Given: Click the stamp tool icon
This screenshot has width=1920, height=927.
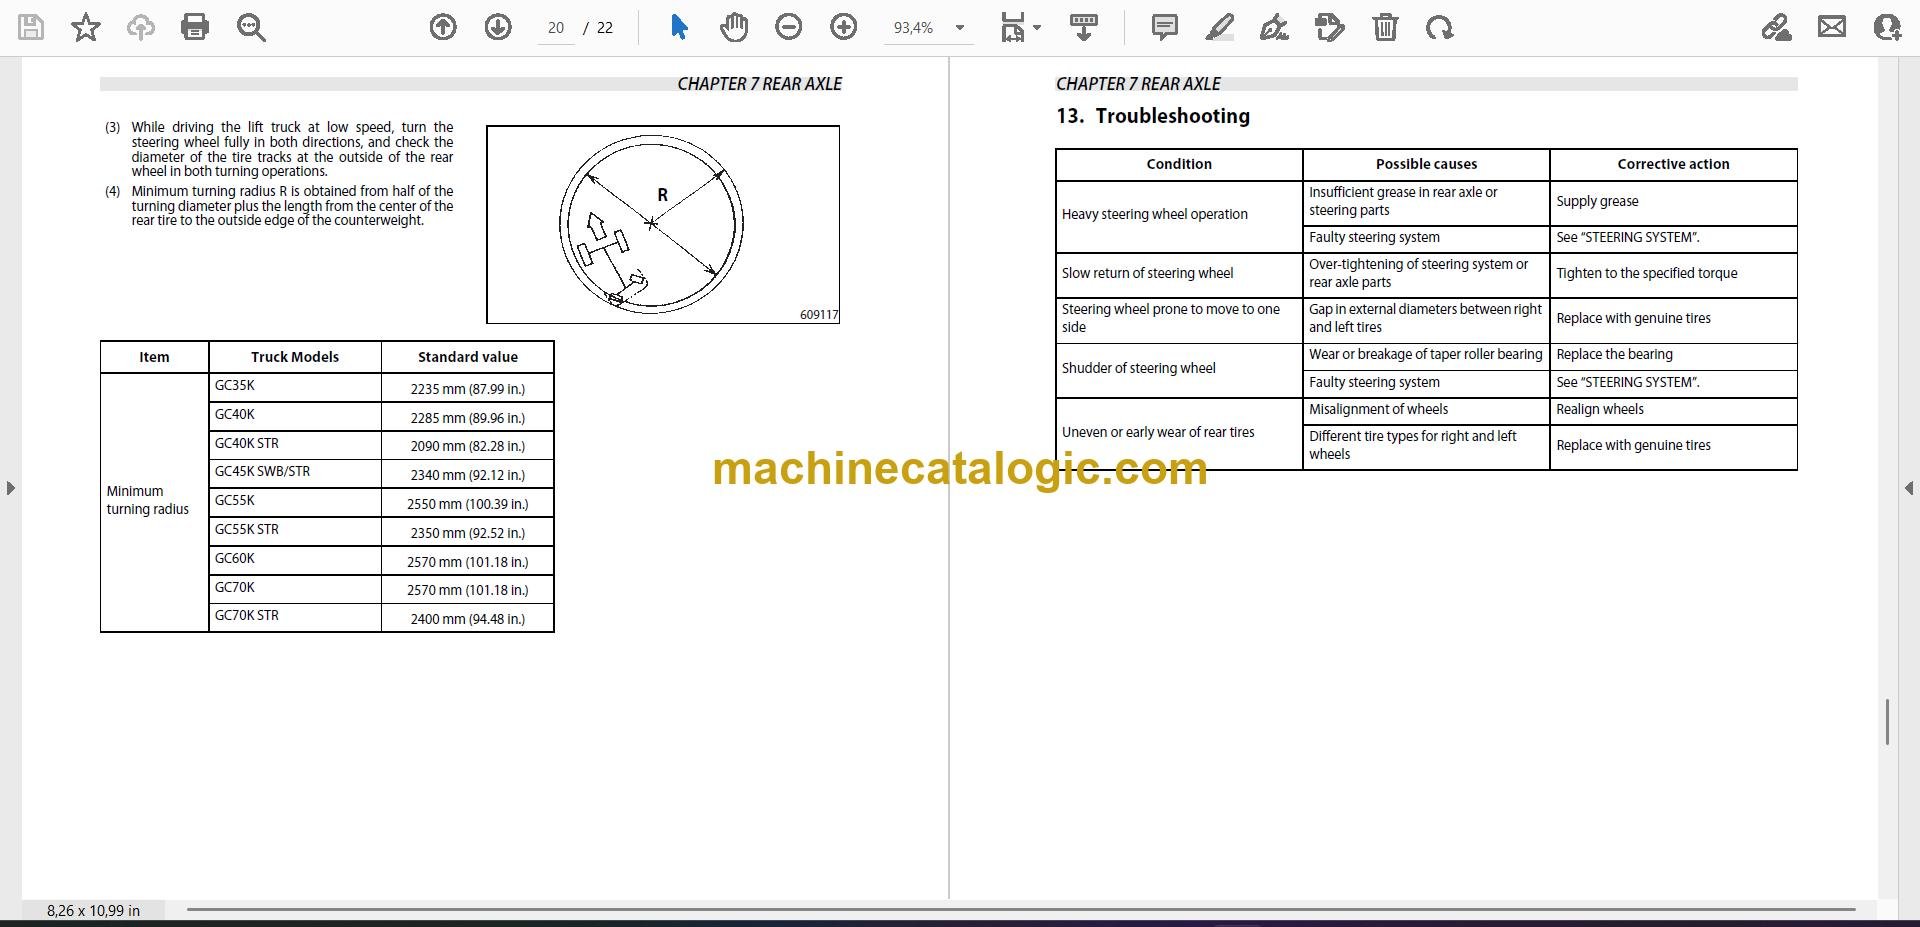Looking at the screenshot, I should (x=1330, y=27).
